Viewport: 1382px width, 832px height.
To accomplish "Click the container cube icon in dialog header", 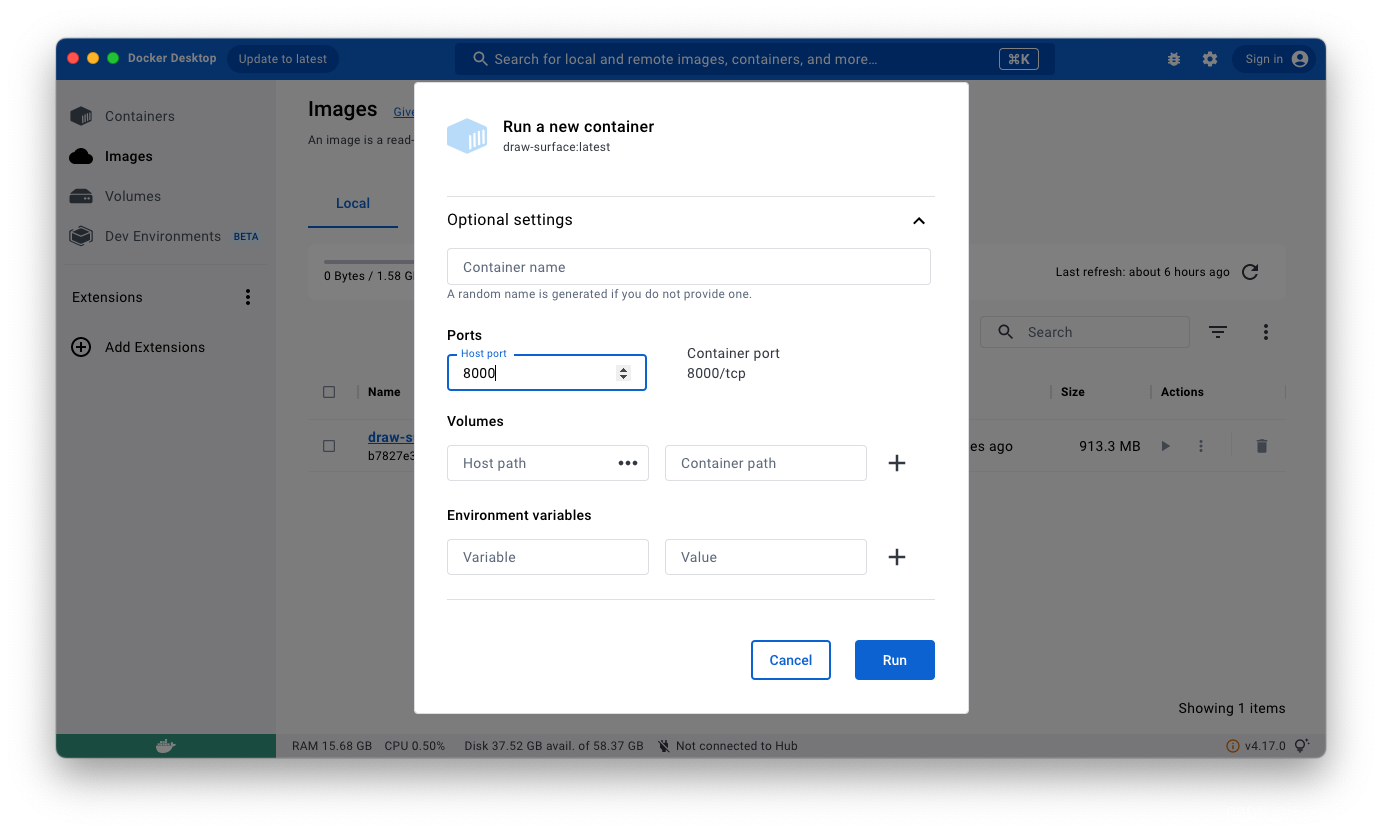I will pyautogui.click(x=467, y=136).
